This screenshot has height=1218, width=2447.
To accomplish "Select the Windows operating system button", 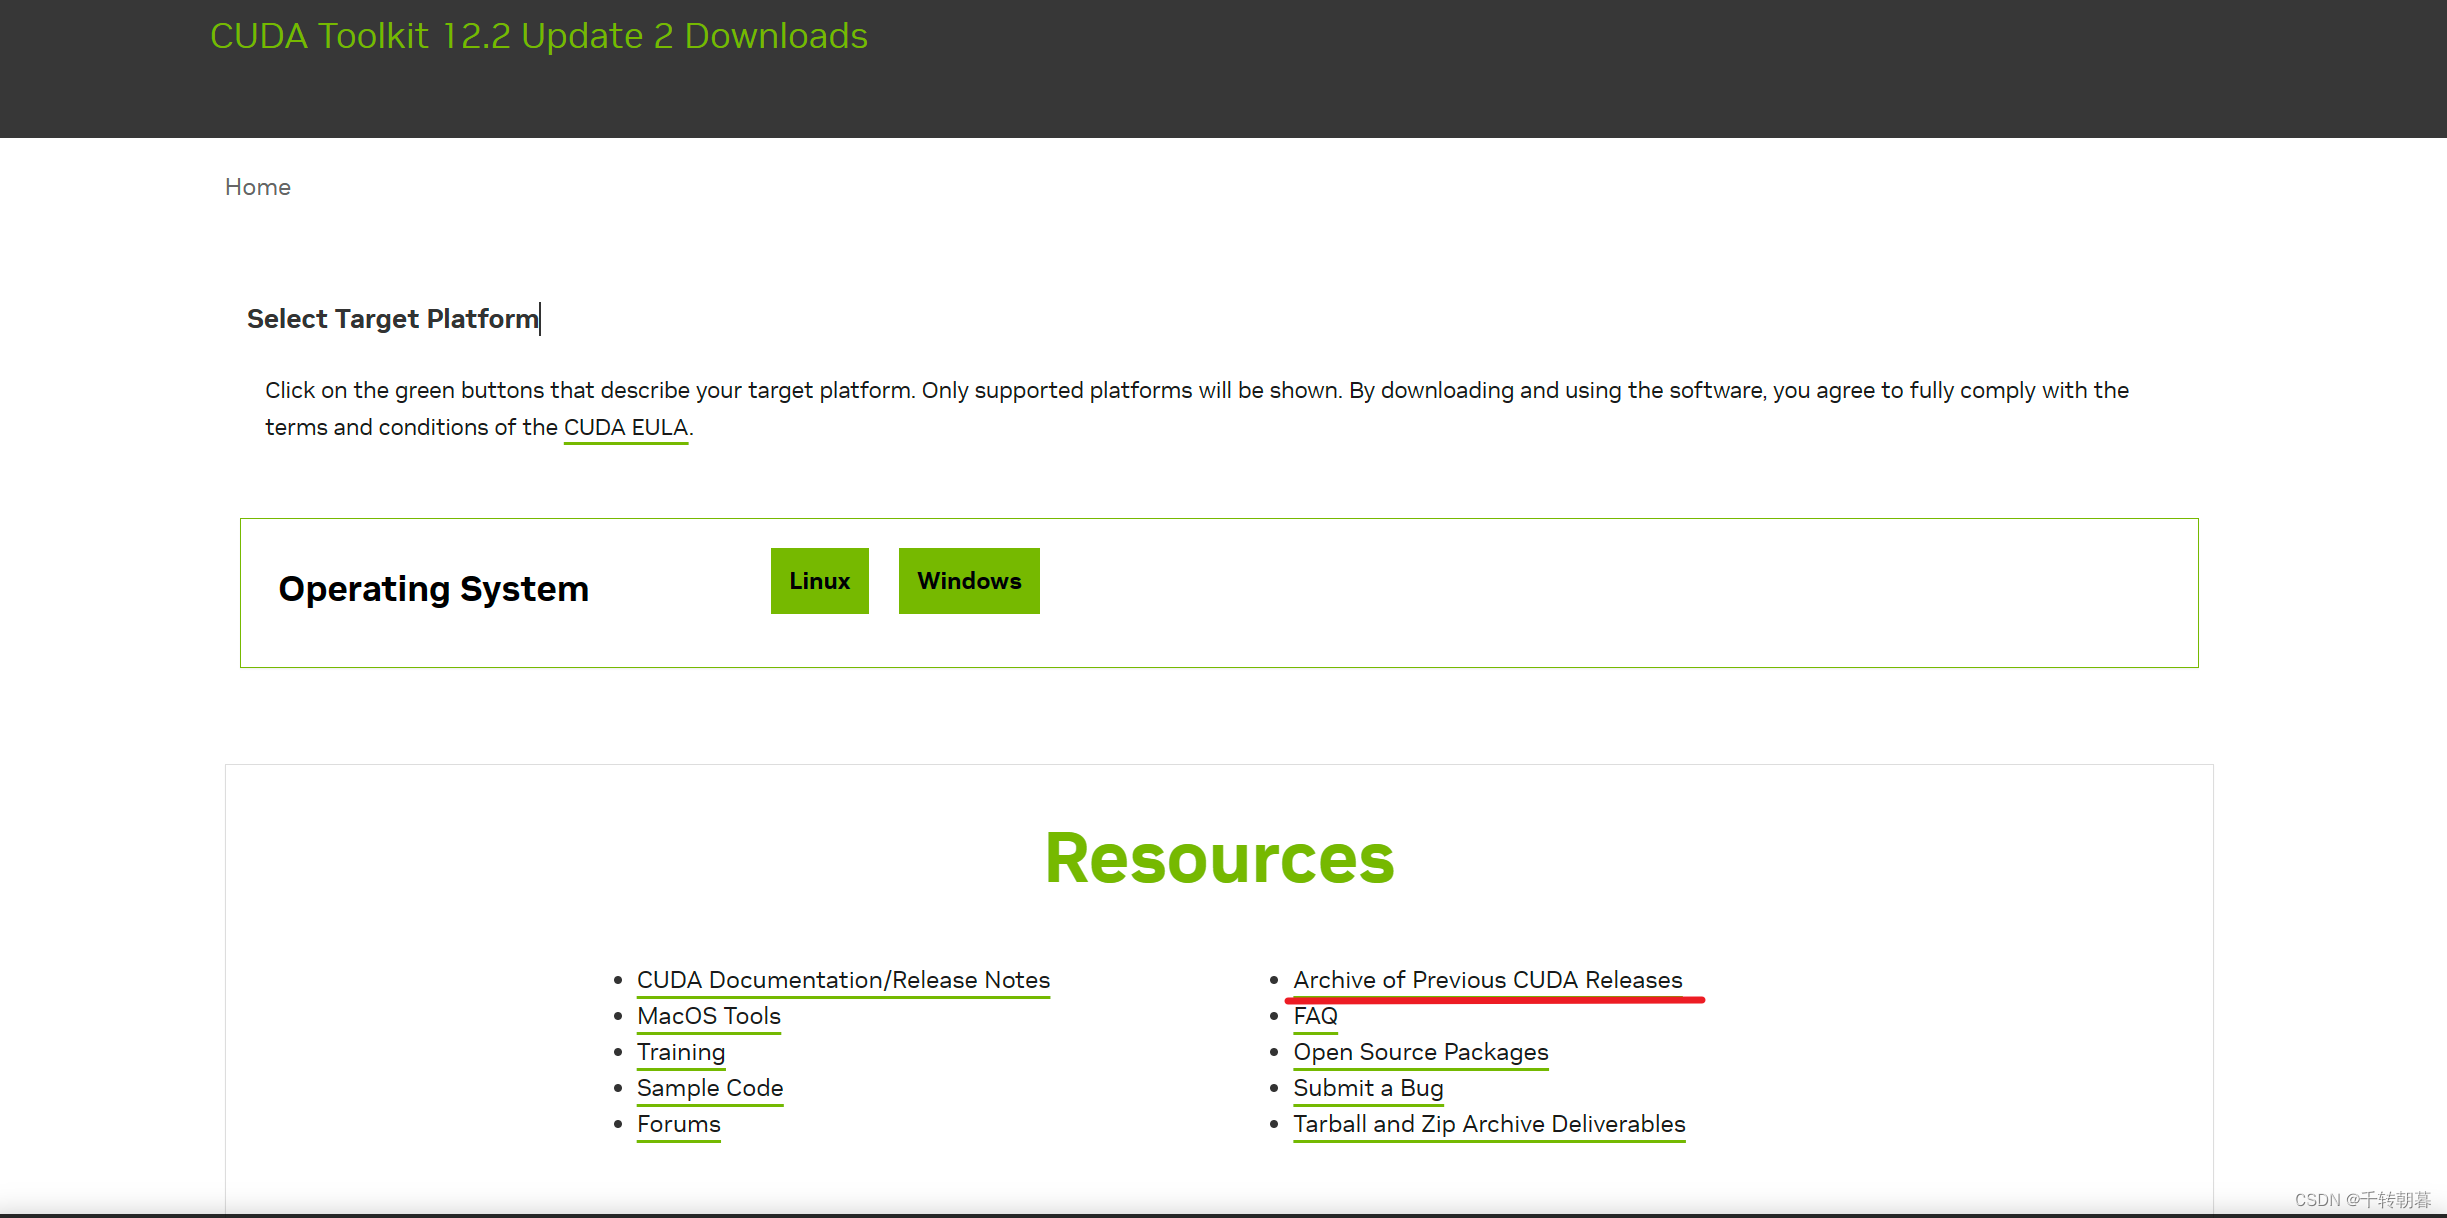I will click(969, 581).
